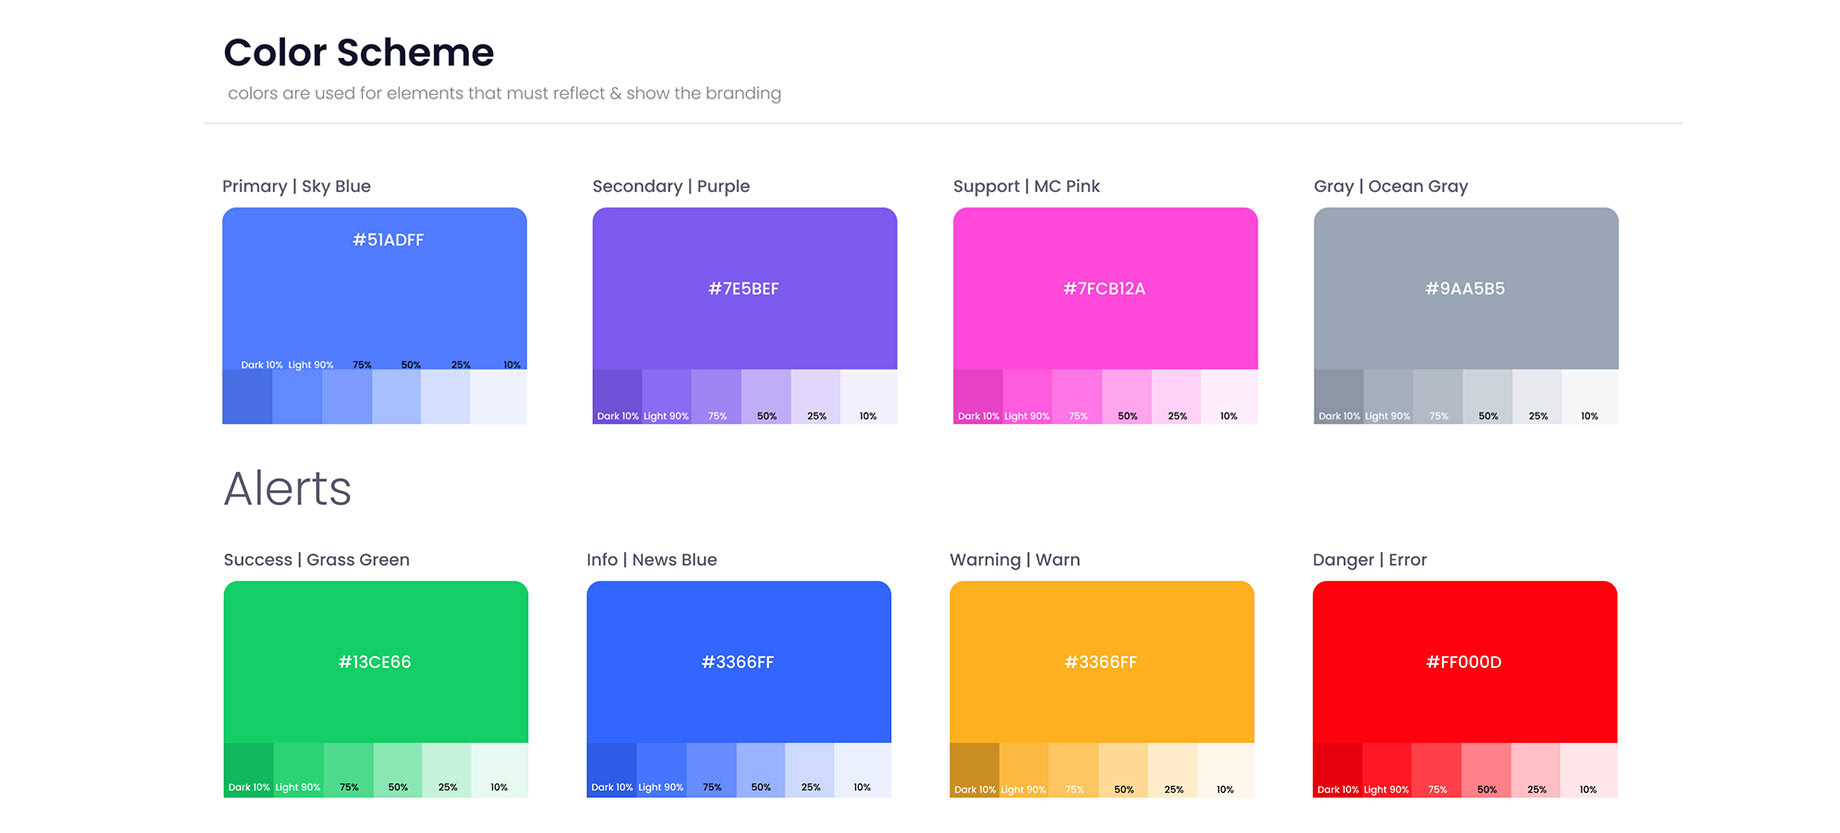Select the Grass Green #13CE66 swatch

pyautogui.click(x=375, y=661)
